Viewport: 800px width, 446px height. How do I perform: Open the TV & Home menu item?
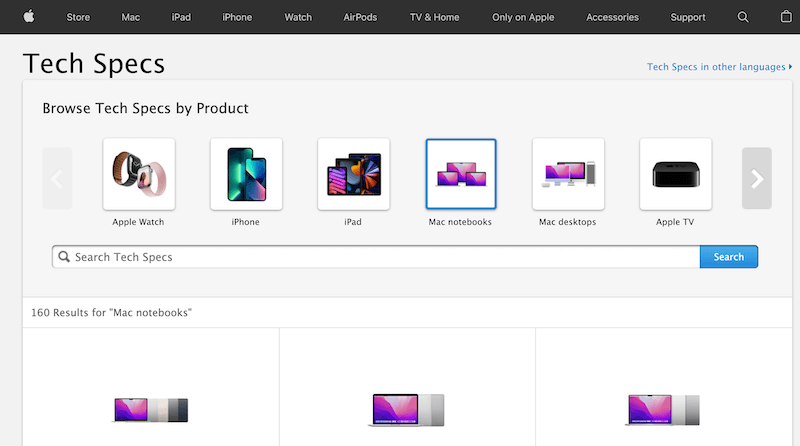(x=434, y=17)
